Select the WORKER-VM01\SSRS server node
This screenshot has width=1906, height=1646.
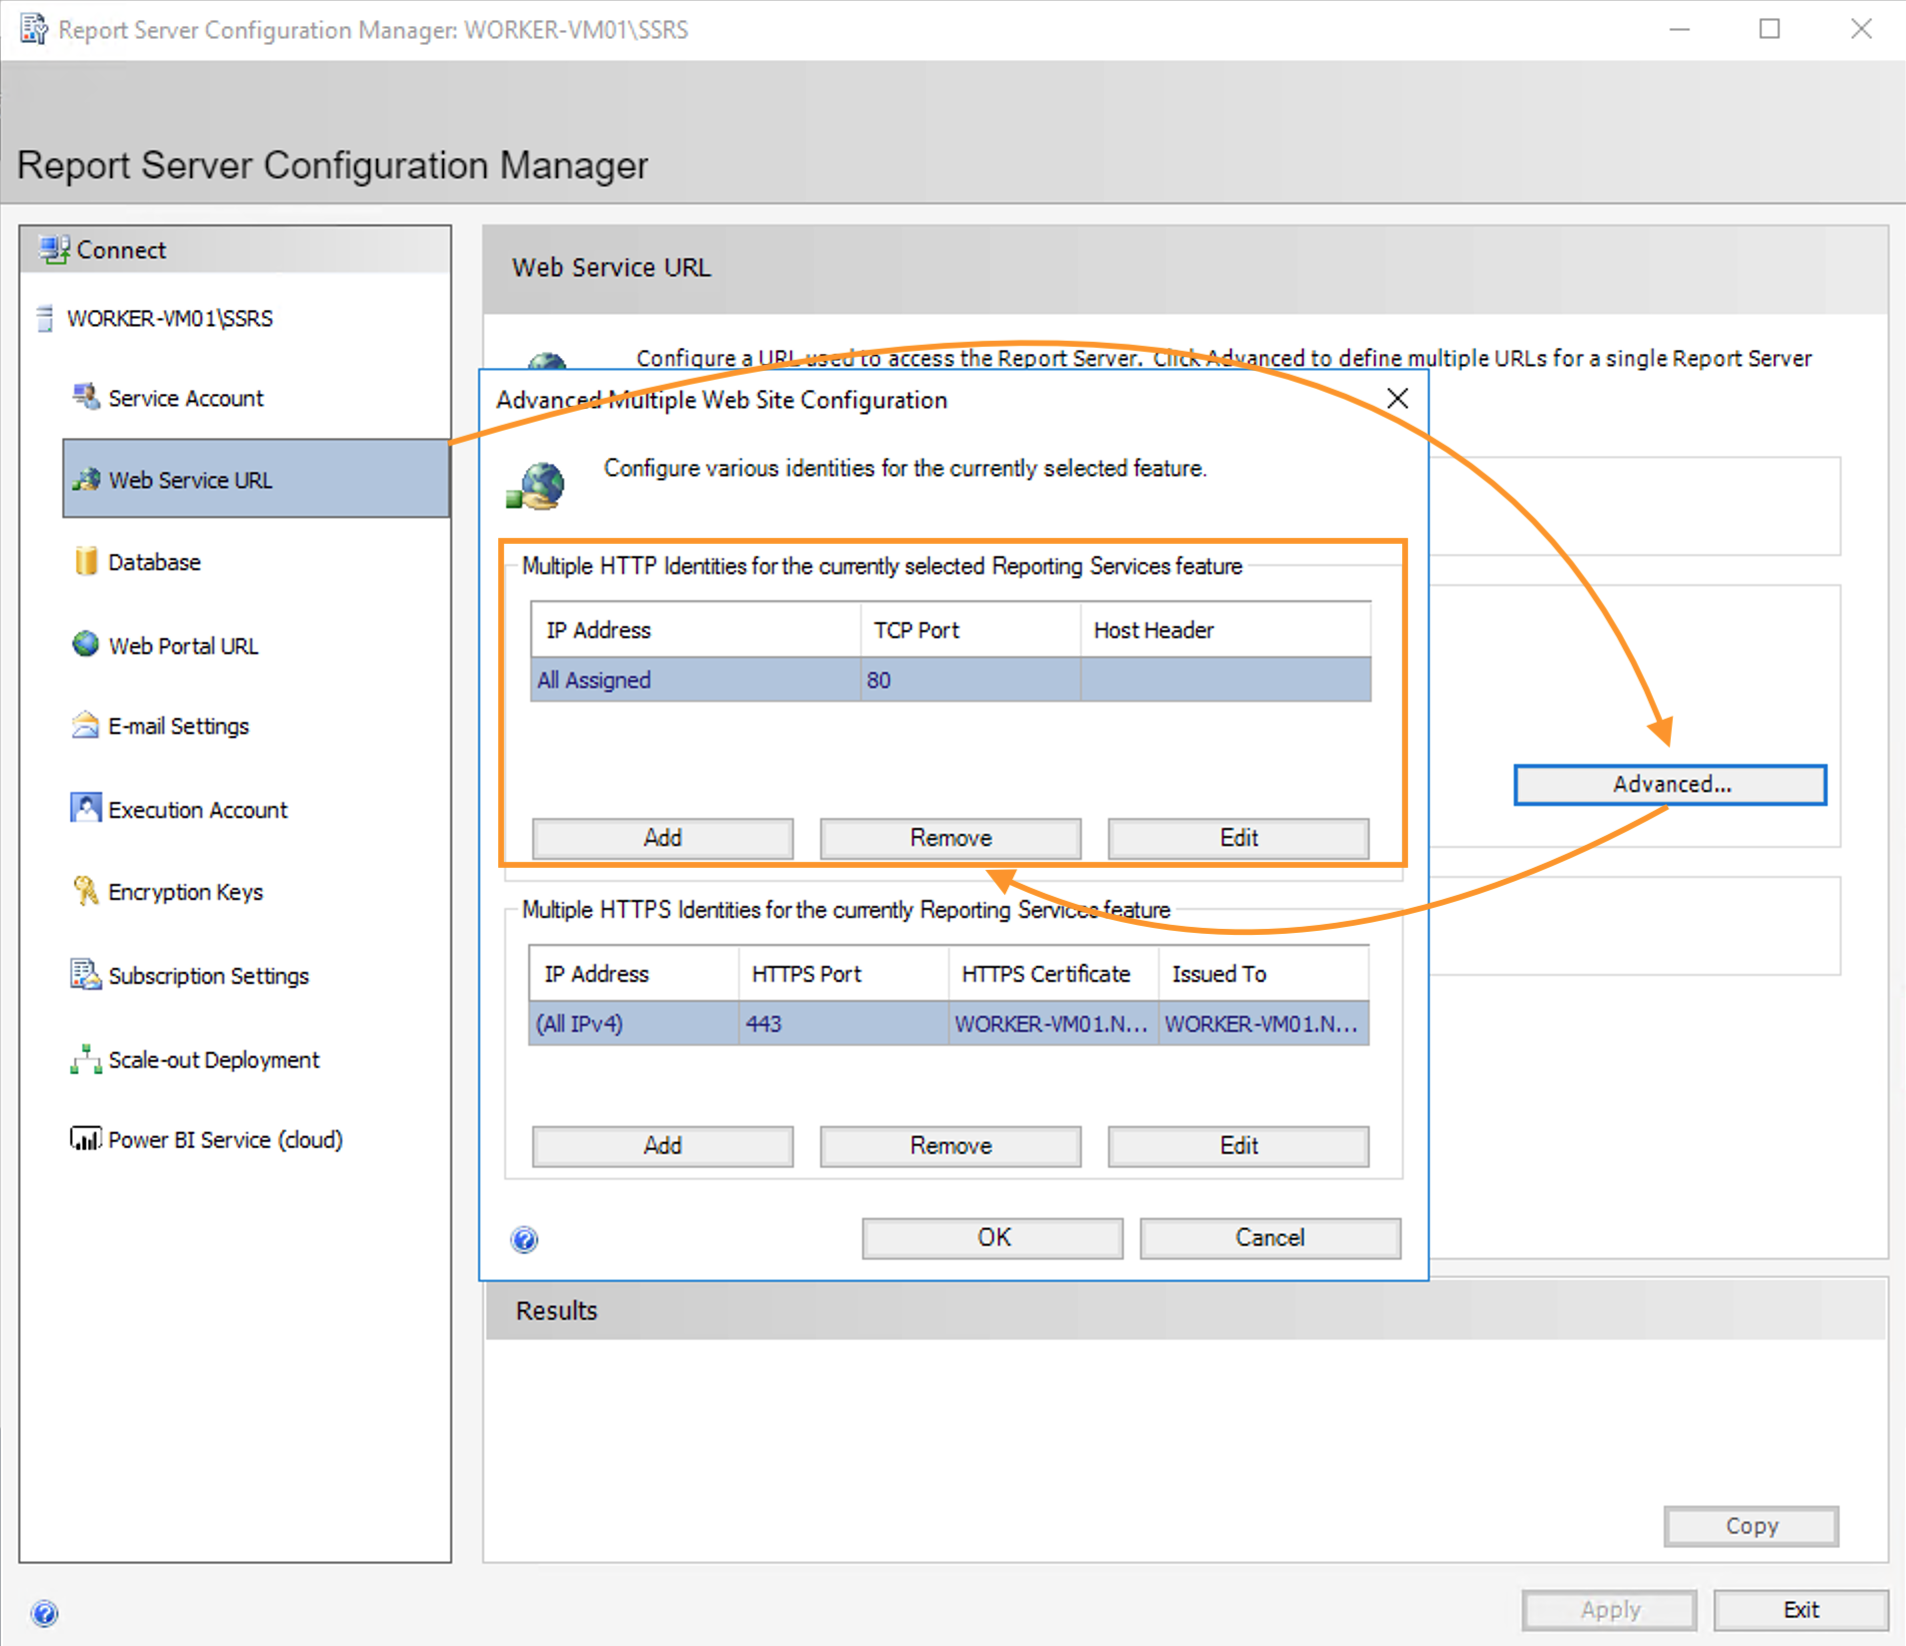click(x=169, y=318)
